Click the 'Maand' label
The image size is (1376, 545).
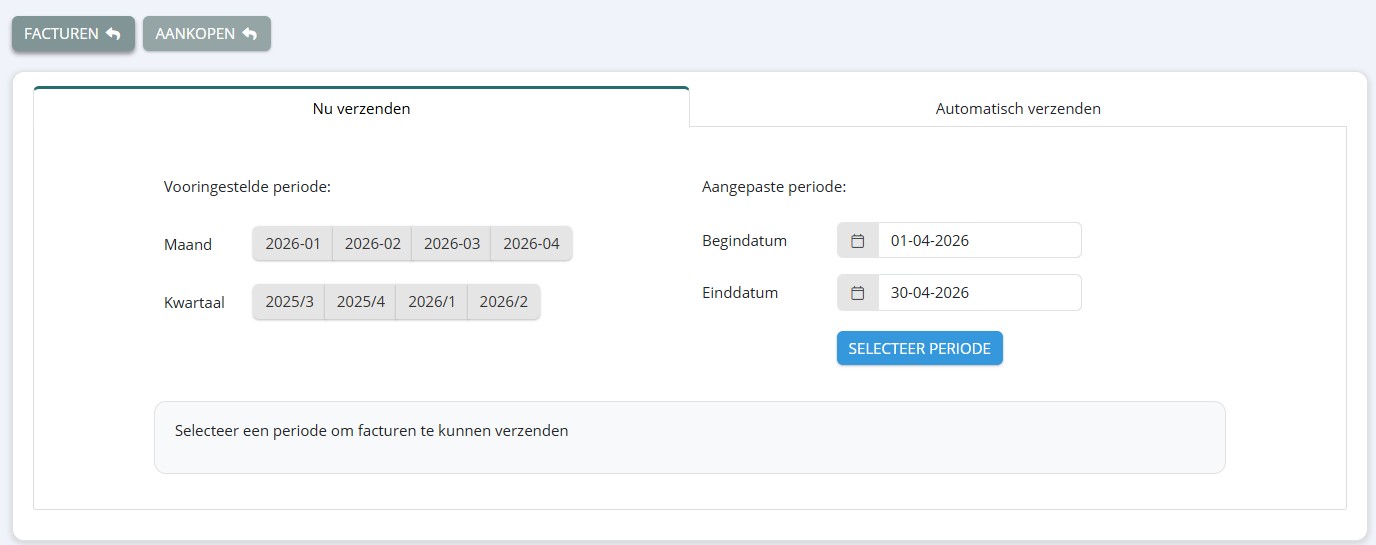188,244
